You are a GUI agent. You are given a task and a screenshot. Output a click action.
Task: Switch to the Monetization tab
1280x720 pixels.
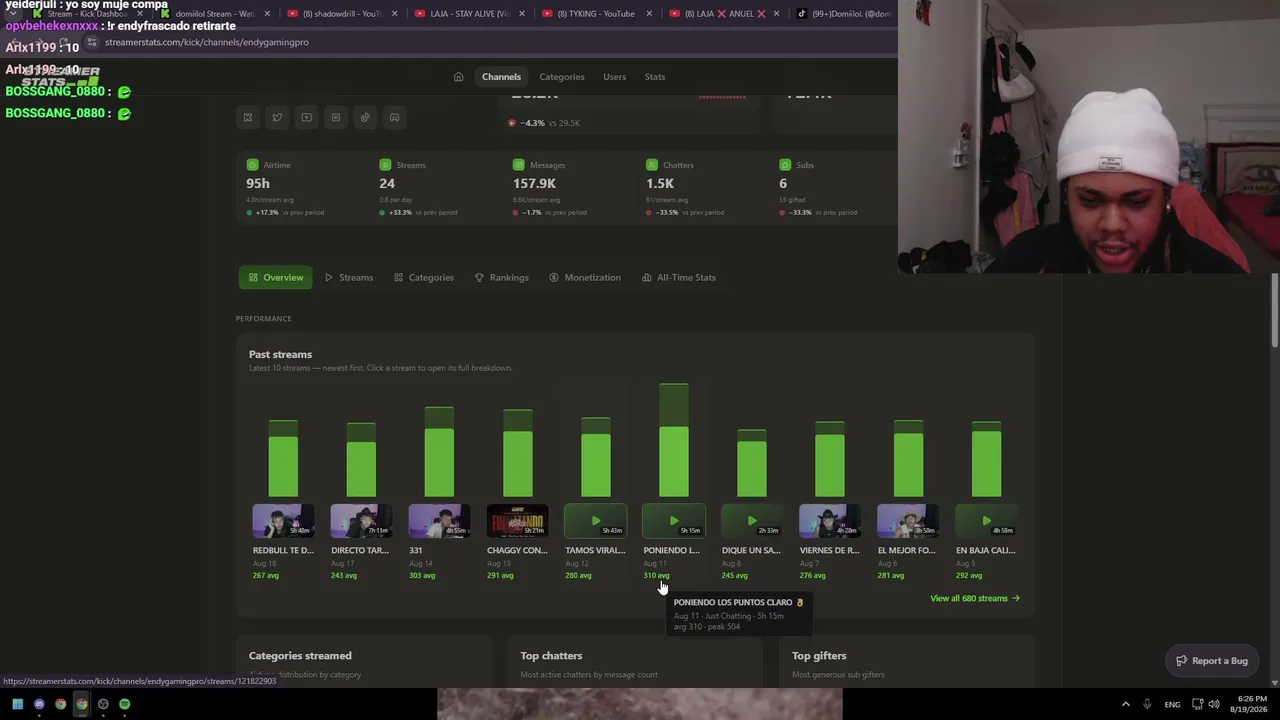coord(585,277)
